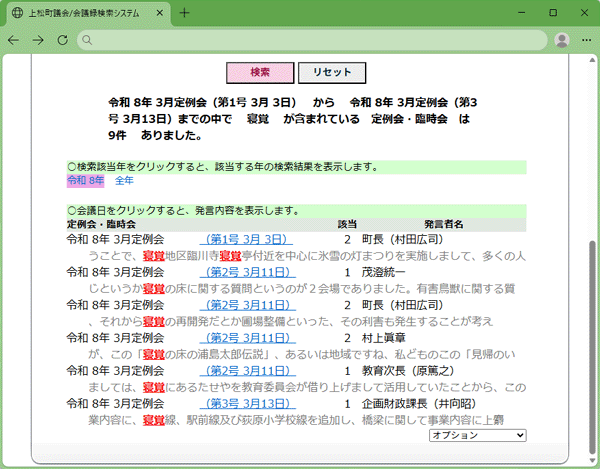
Task: Open a new tab with plus icon
Action: [184, 13]
